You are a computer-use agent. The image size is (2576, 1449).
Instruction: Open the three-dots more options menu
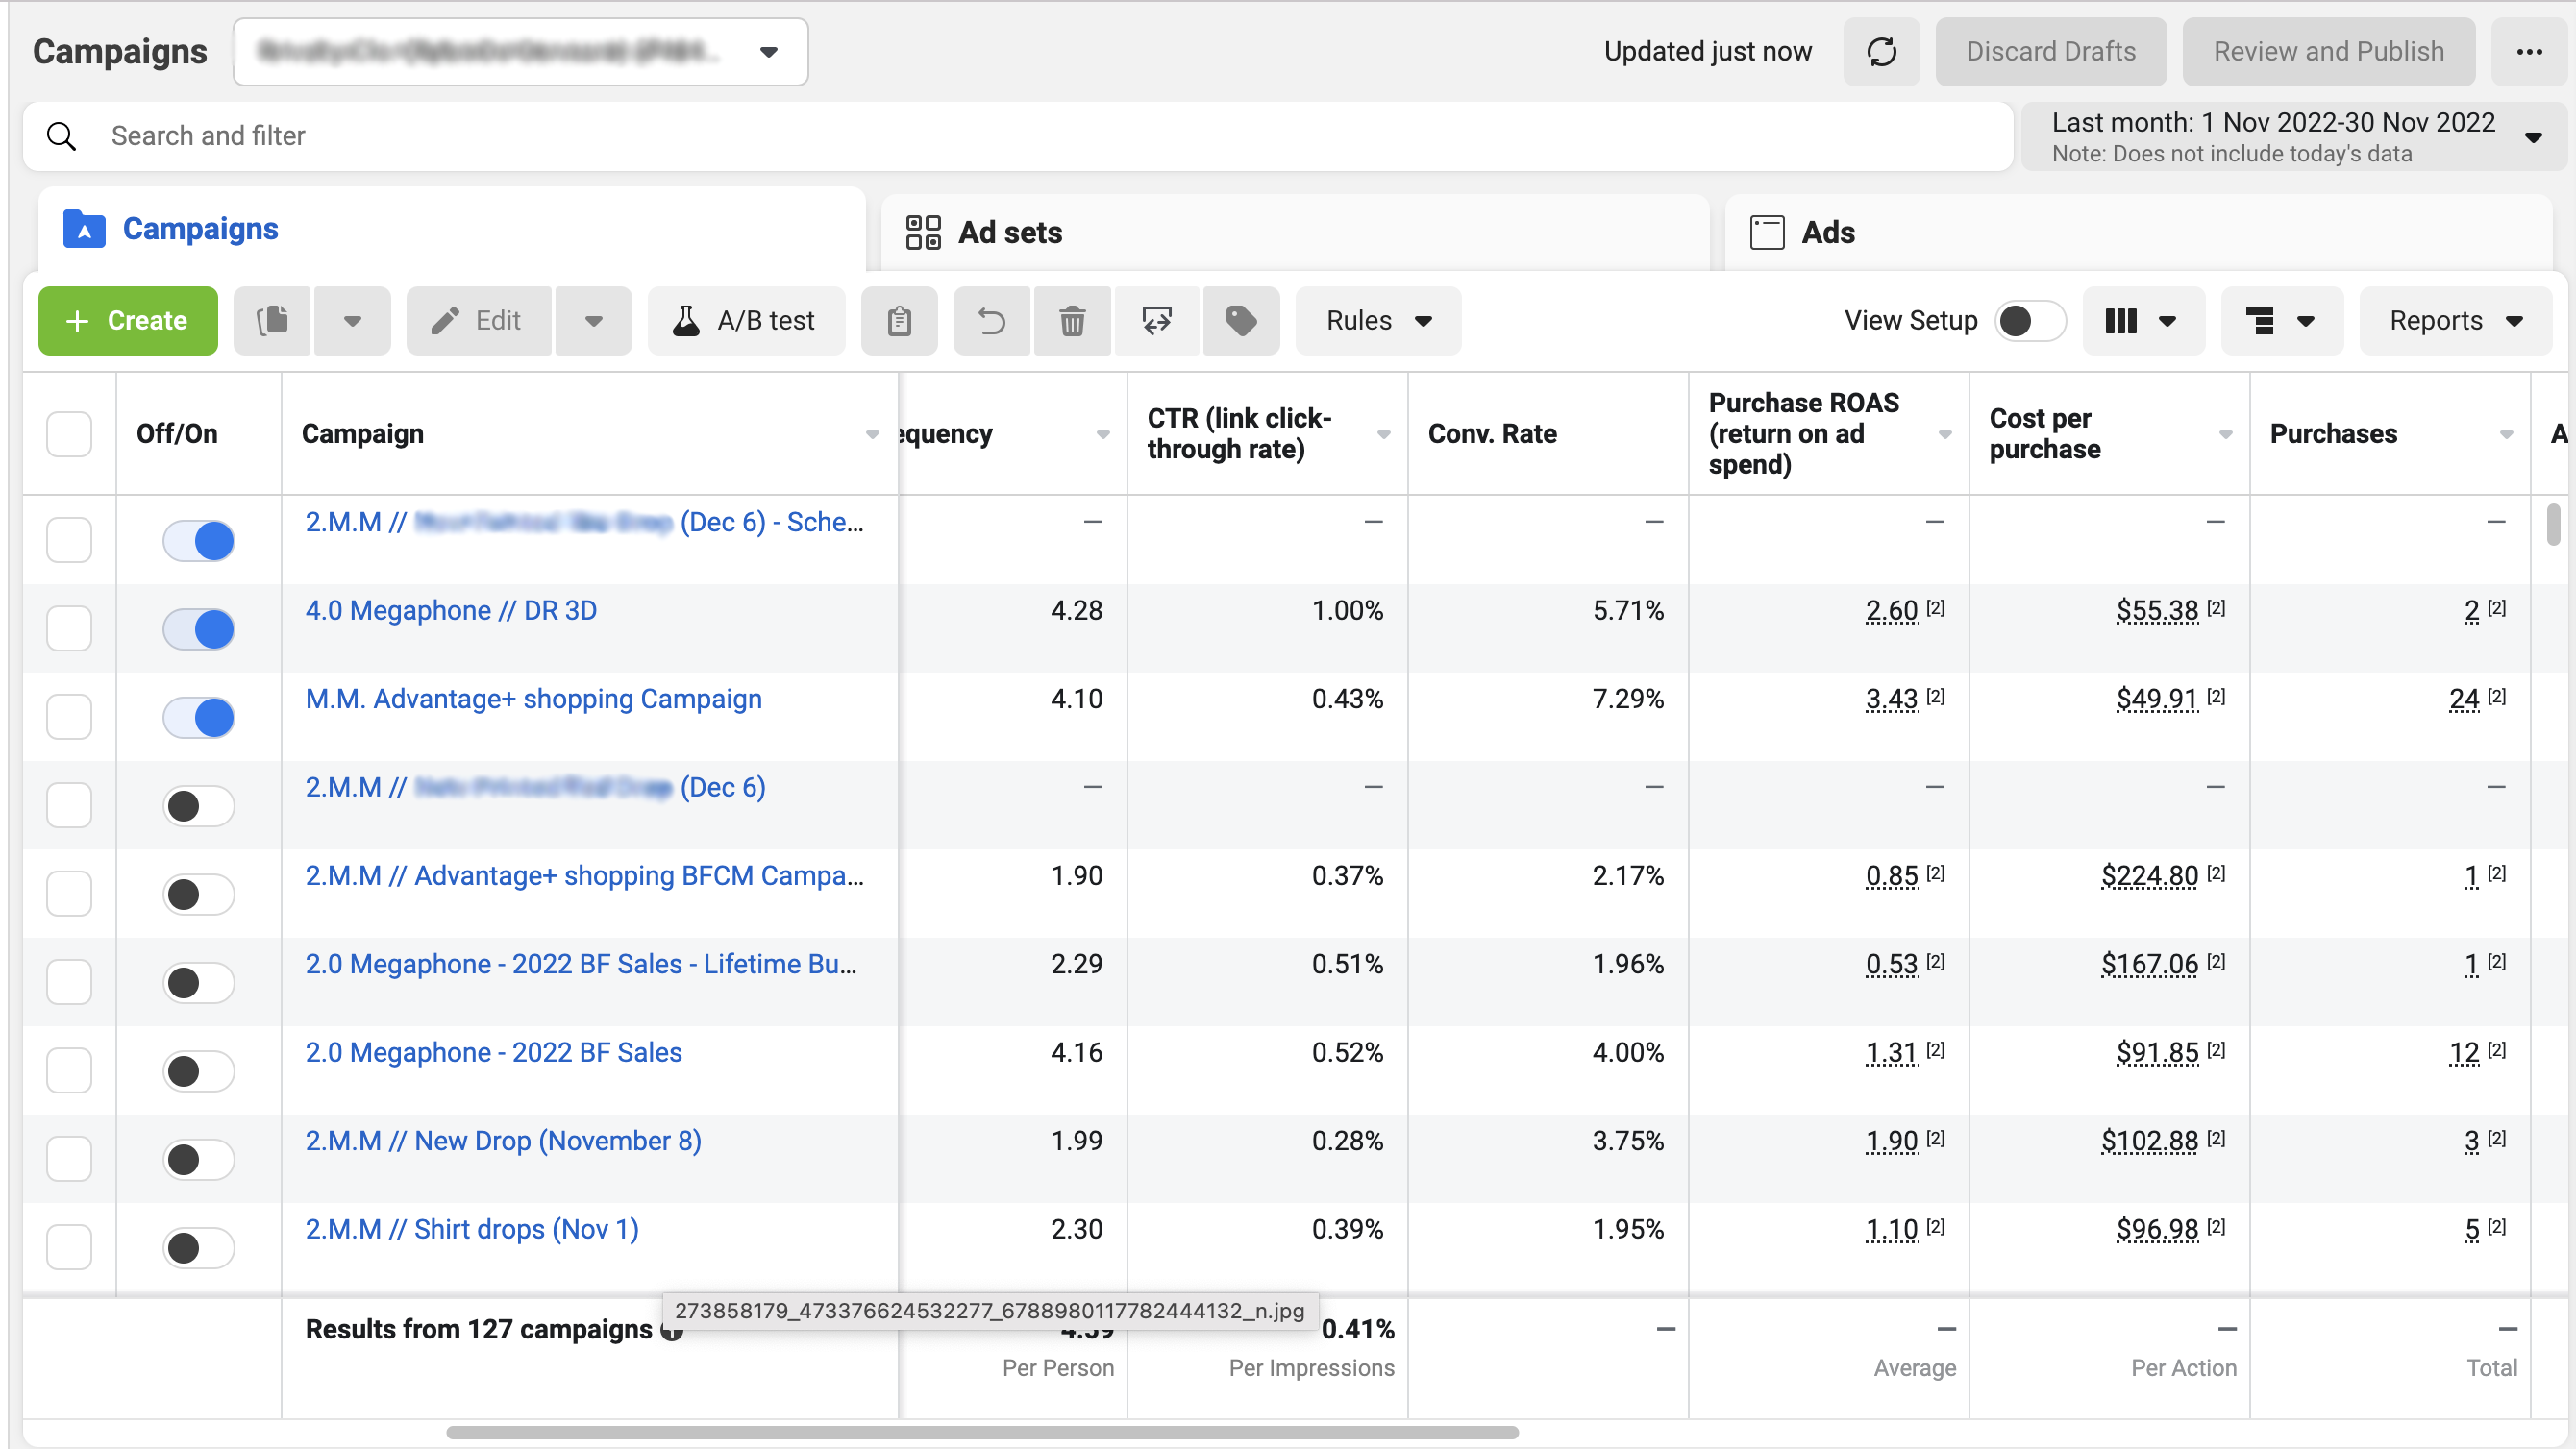click(2529, 52)
